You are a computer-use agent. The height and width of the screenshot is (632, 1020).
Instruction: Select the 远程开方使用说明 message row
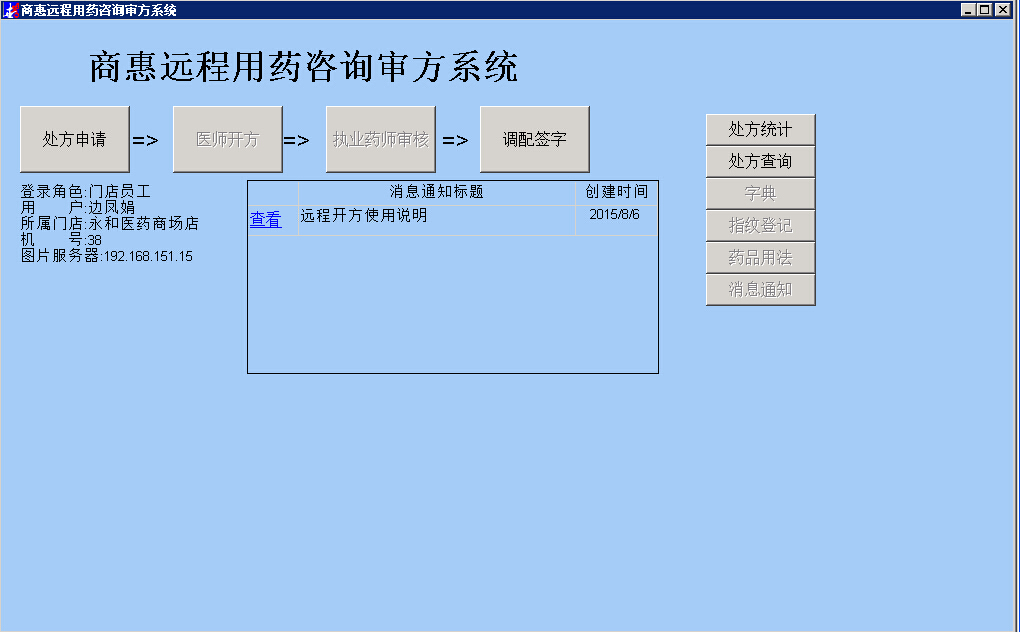click(453, 220)
